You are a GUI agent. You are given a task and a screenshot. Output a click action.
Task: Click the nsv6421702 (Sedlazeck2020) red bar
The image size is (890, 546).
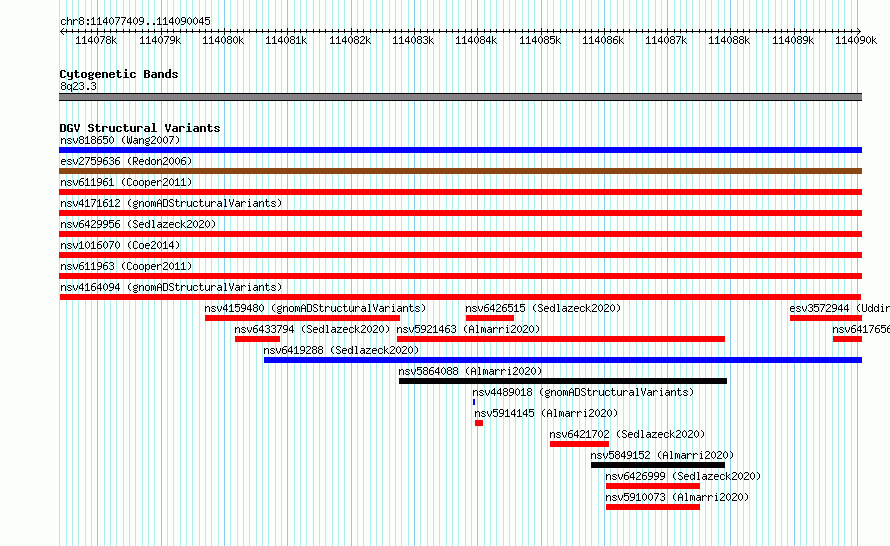pos(580,444)
